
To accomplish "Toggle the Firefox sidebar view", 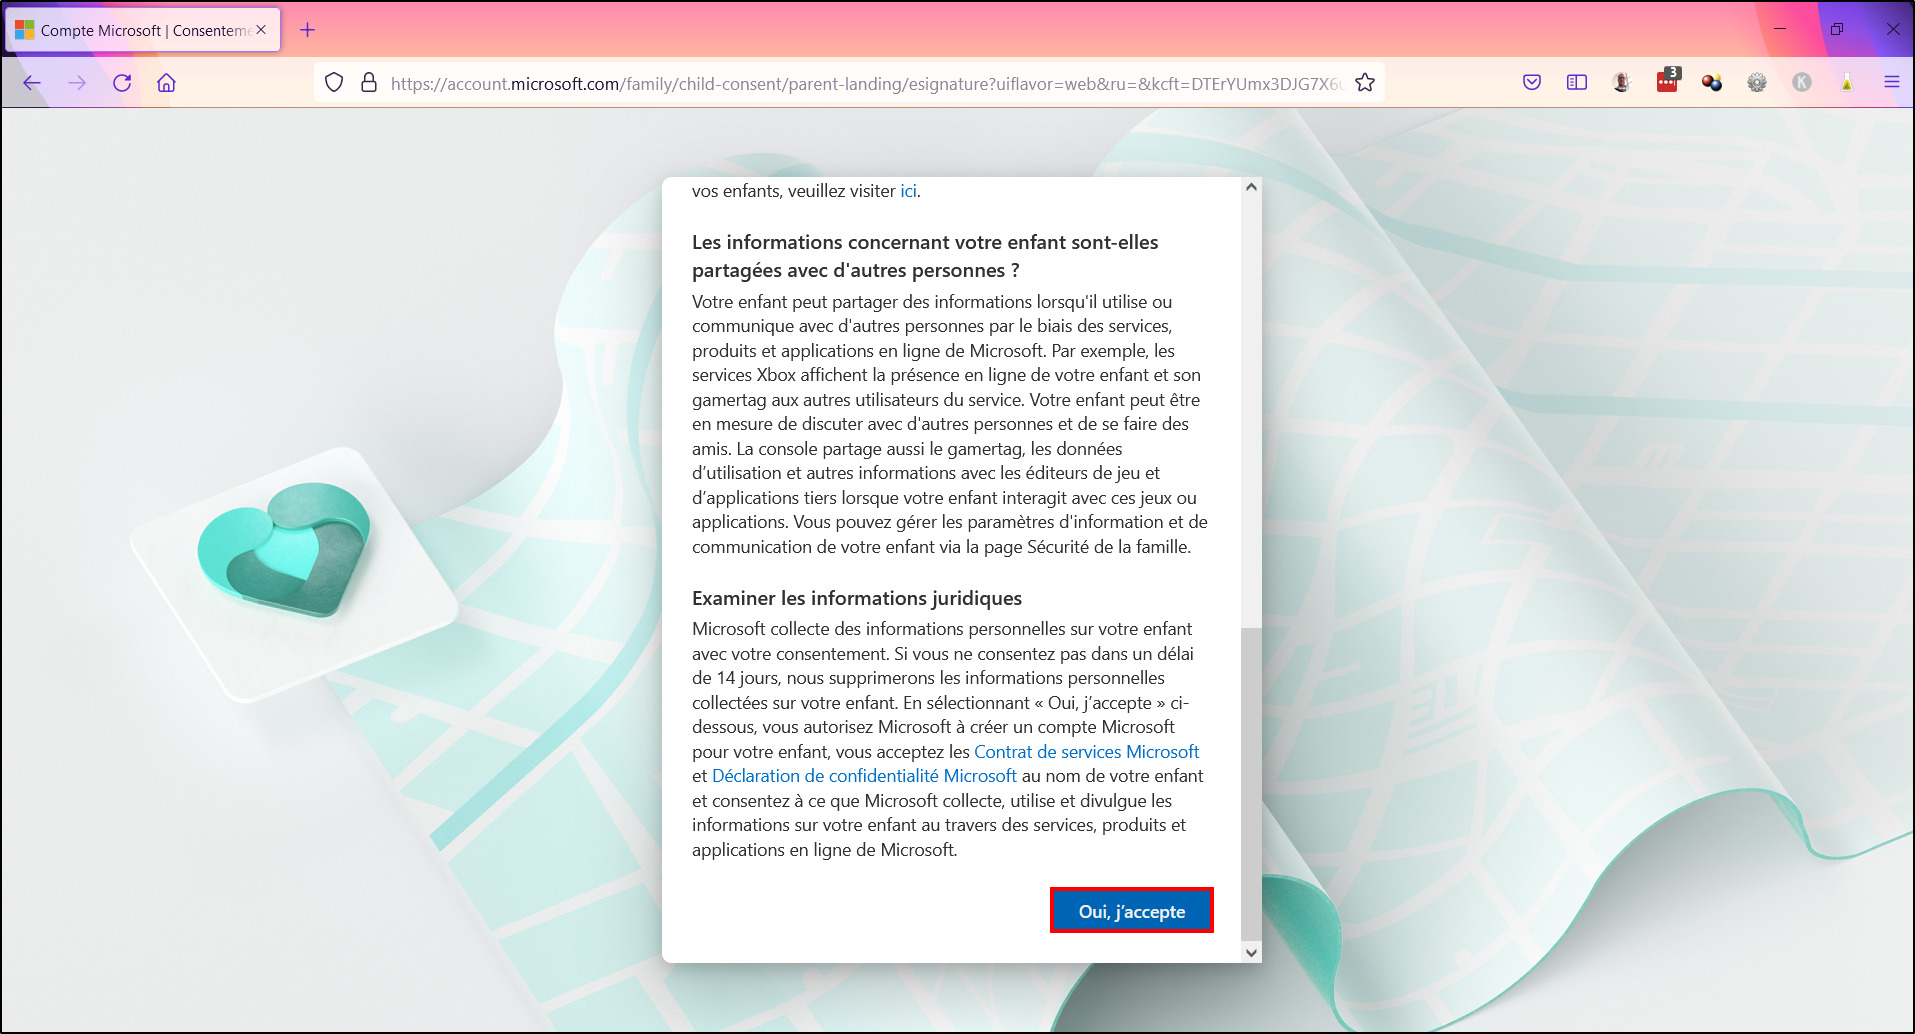I will click(x=1577, y=83).
